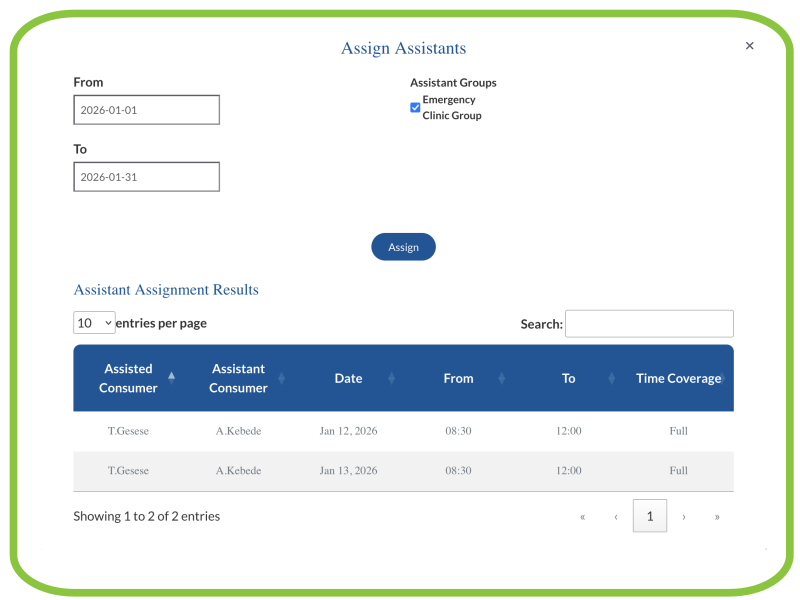Click the From date field
Image resolution: width=800 pixels, height=600 pixels.
146,109
